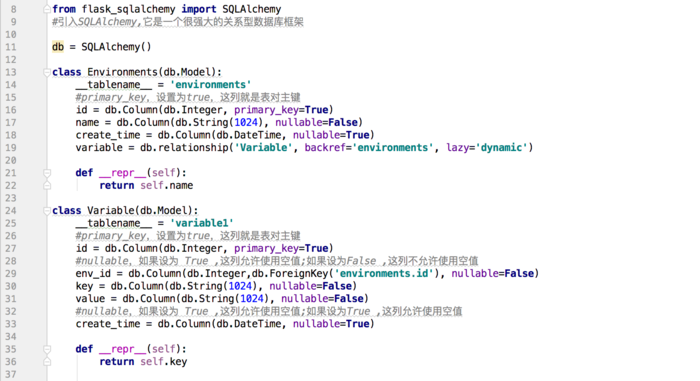Click 'variable' attribute name on line 19
This screenshot has width=700, height=381.
(x=99, y=147)
